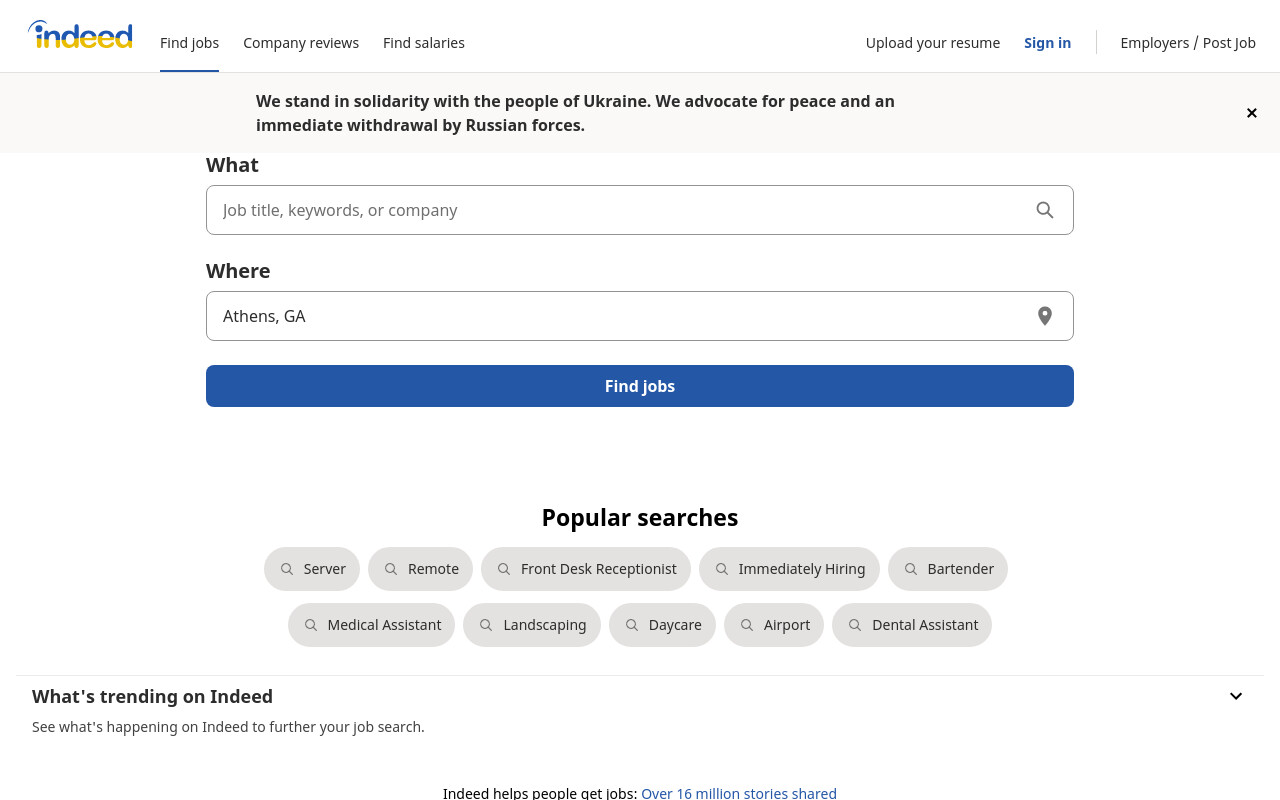The height and width of the screenshot is (800, 1280).
Task: Choose the Server popular search
Action: [312, 569]
